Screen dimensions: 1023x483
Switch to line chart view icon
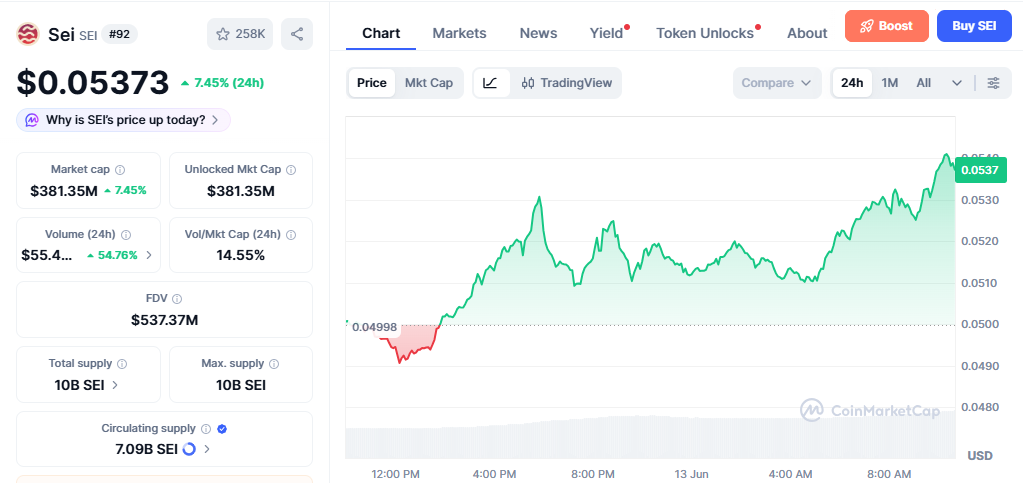(x=491, y=83)
